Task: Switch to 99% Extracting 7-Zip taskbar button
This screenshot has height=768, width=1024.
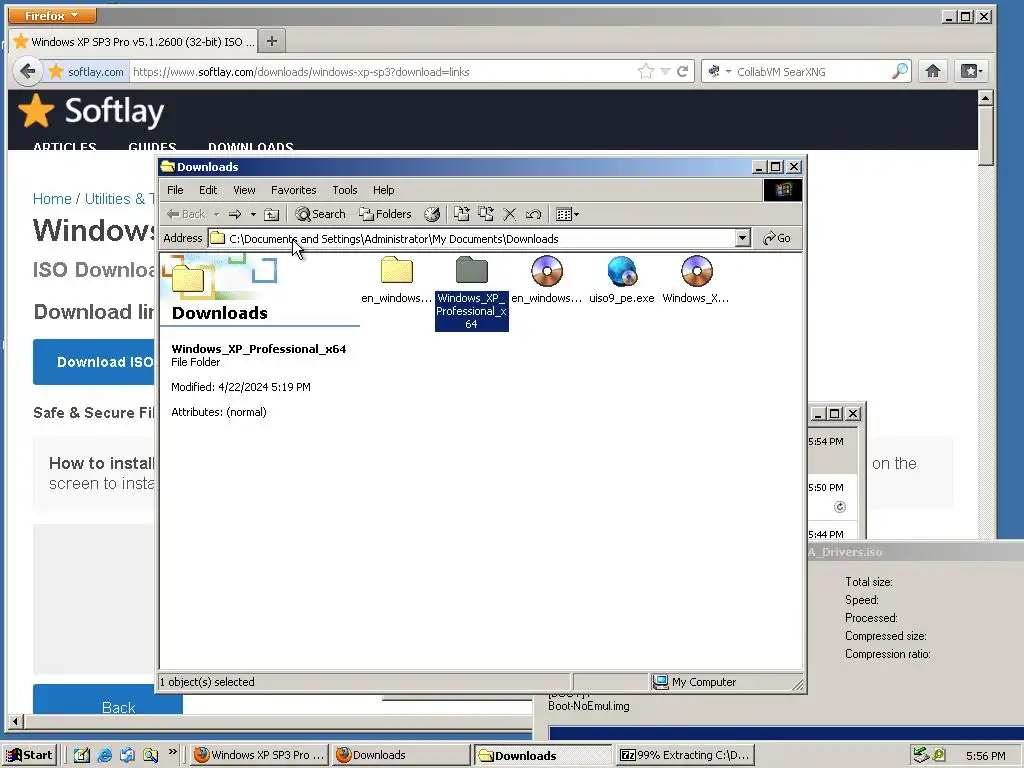Action: click(x=685, y=755)
